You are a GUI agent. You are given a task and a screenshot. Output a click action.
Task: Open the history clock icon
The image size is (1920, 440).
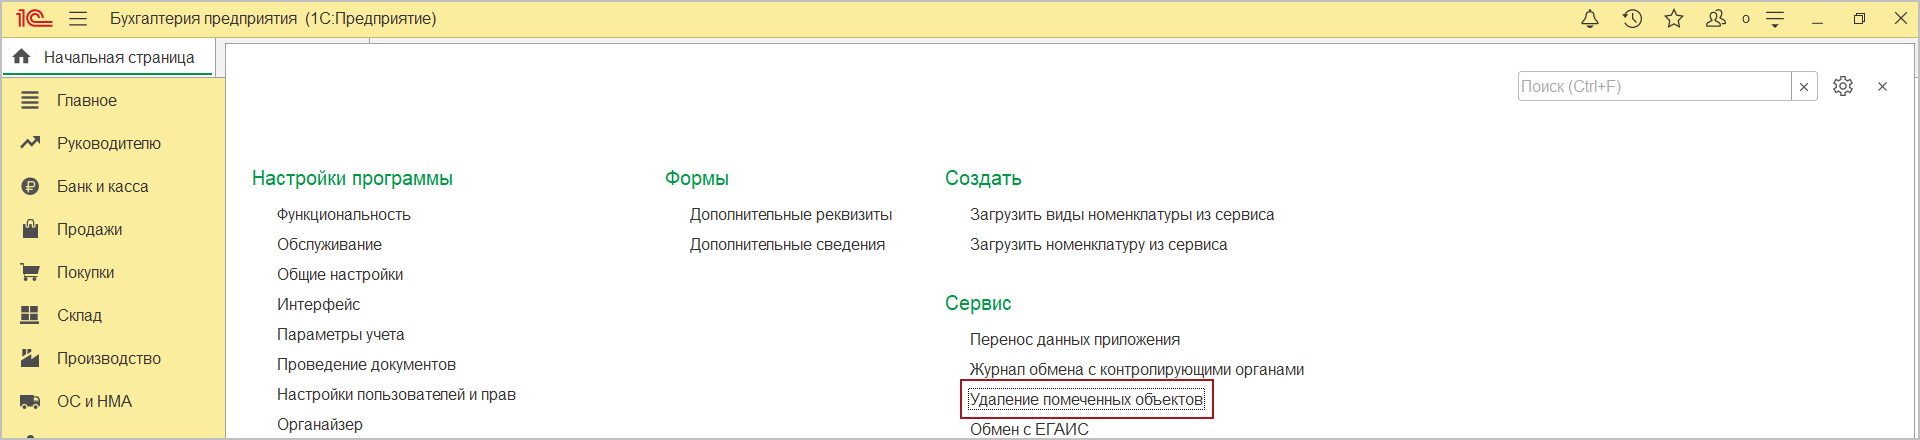click(1632, 19)
